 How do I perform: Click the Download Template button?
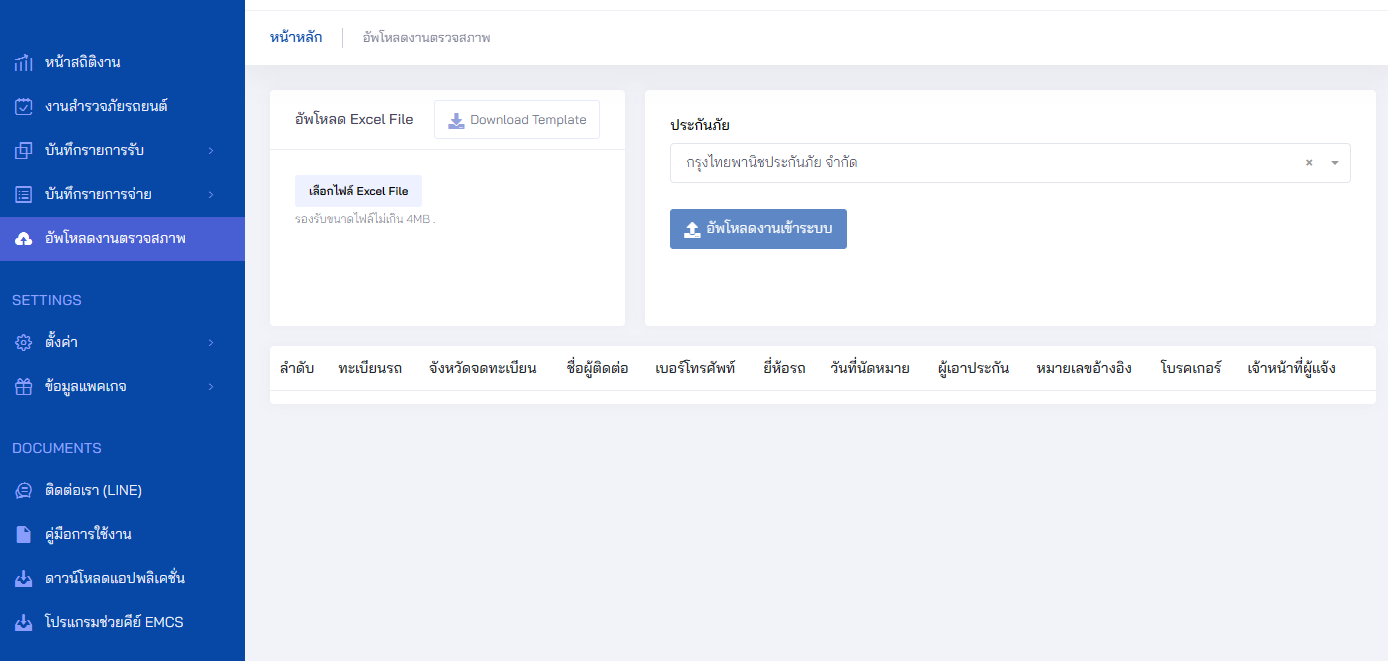coord(516,119)
